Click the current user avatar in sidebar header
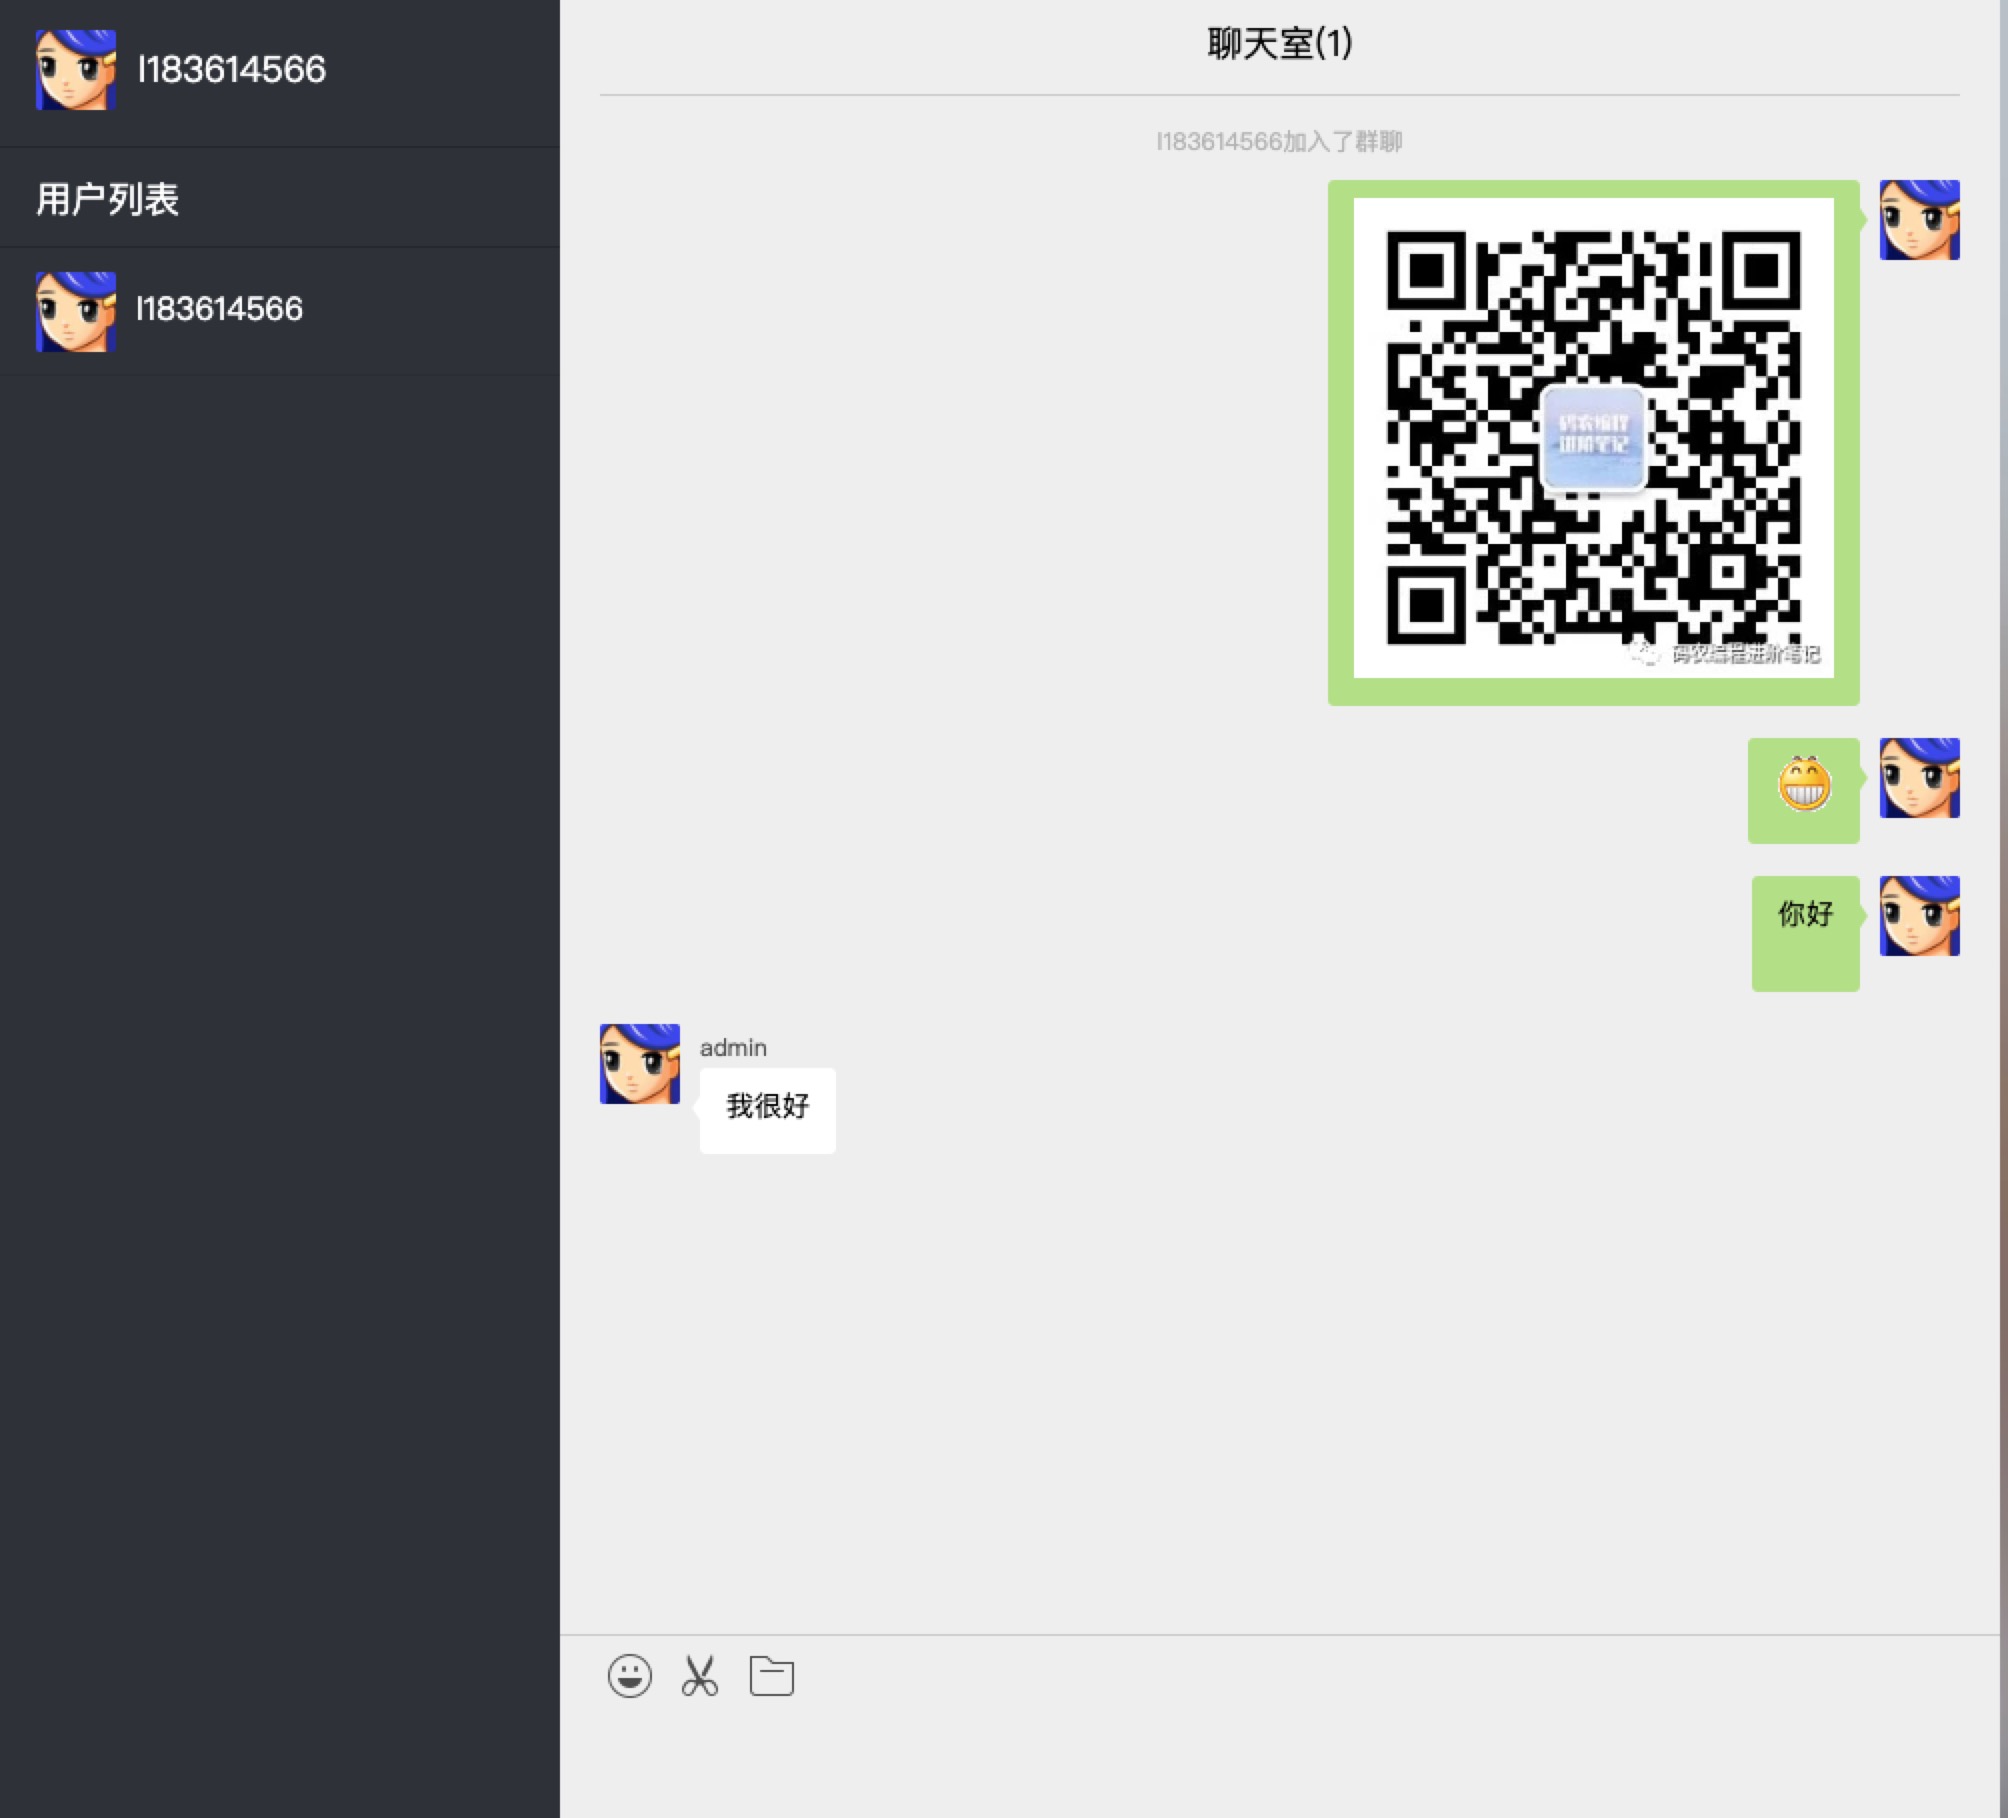 (76, 69)
